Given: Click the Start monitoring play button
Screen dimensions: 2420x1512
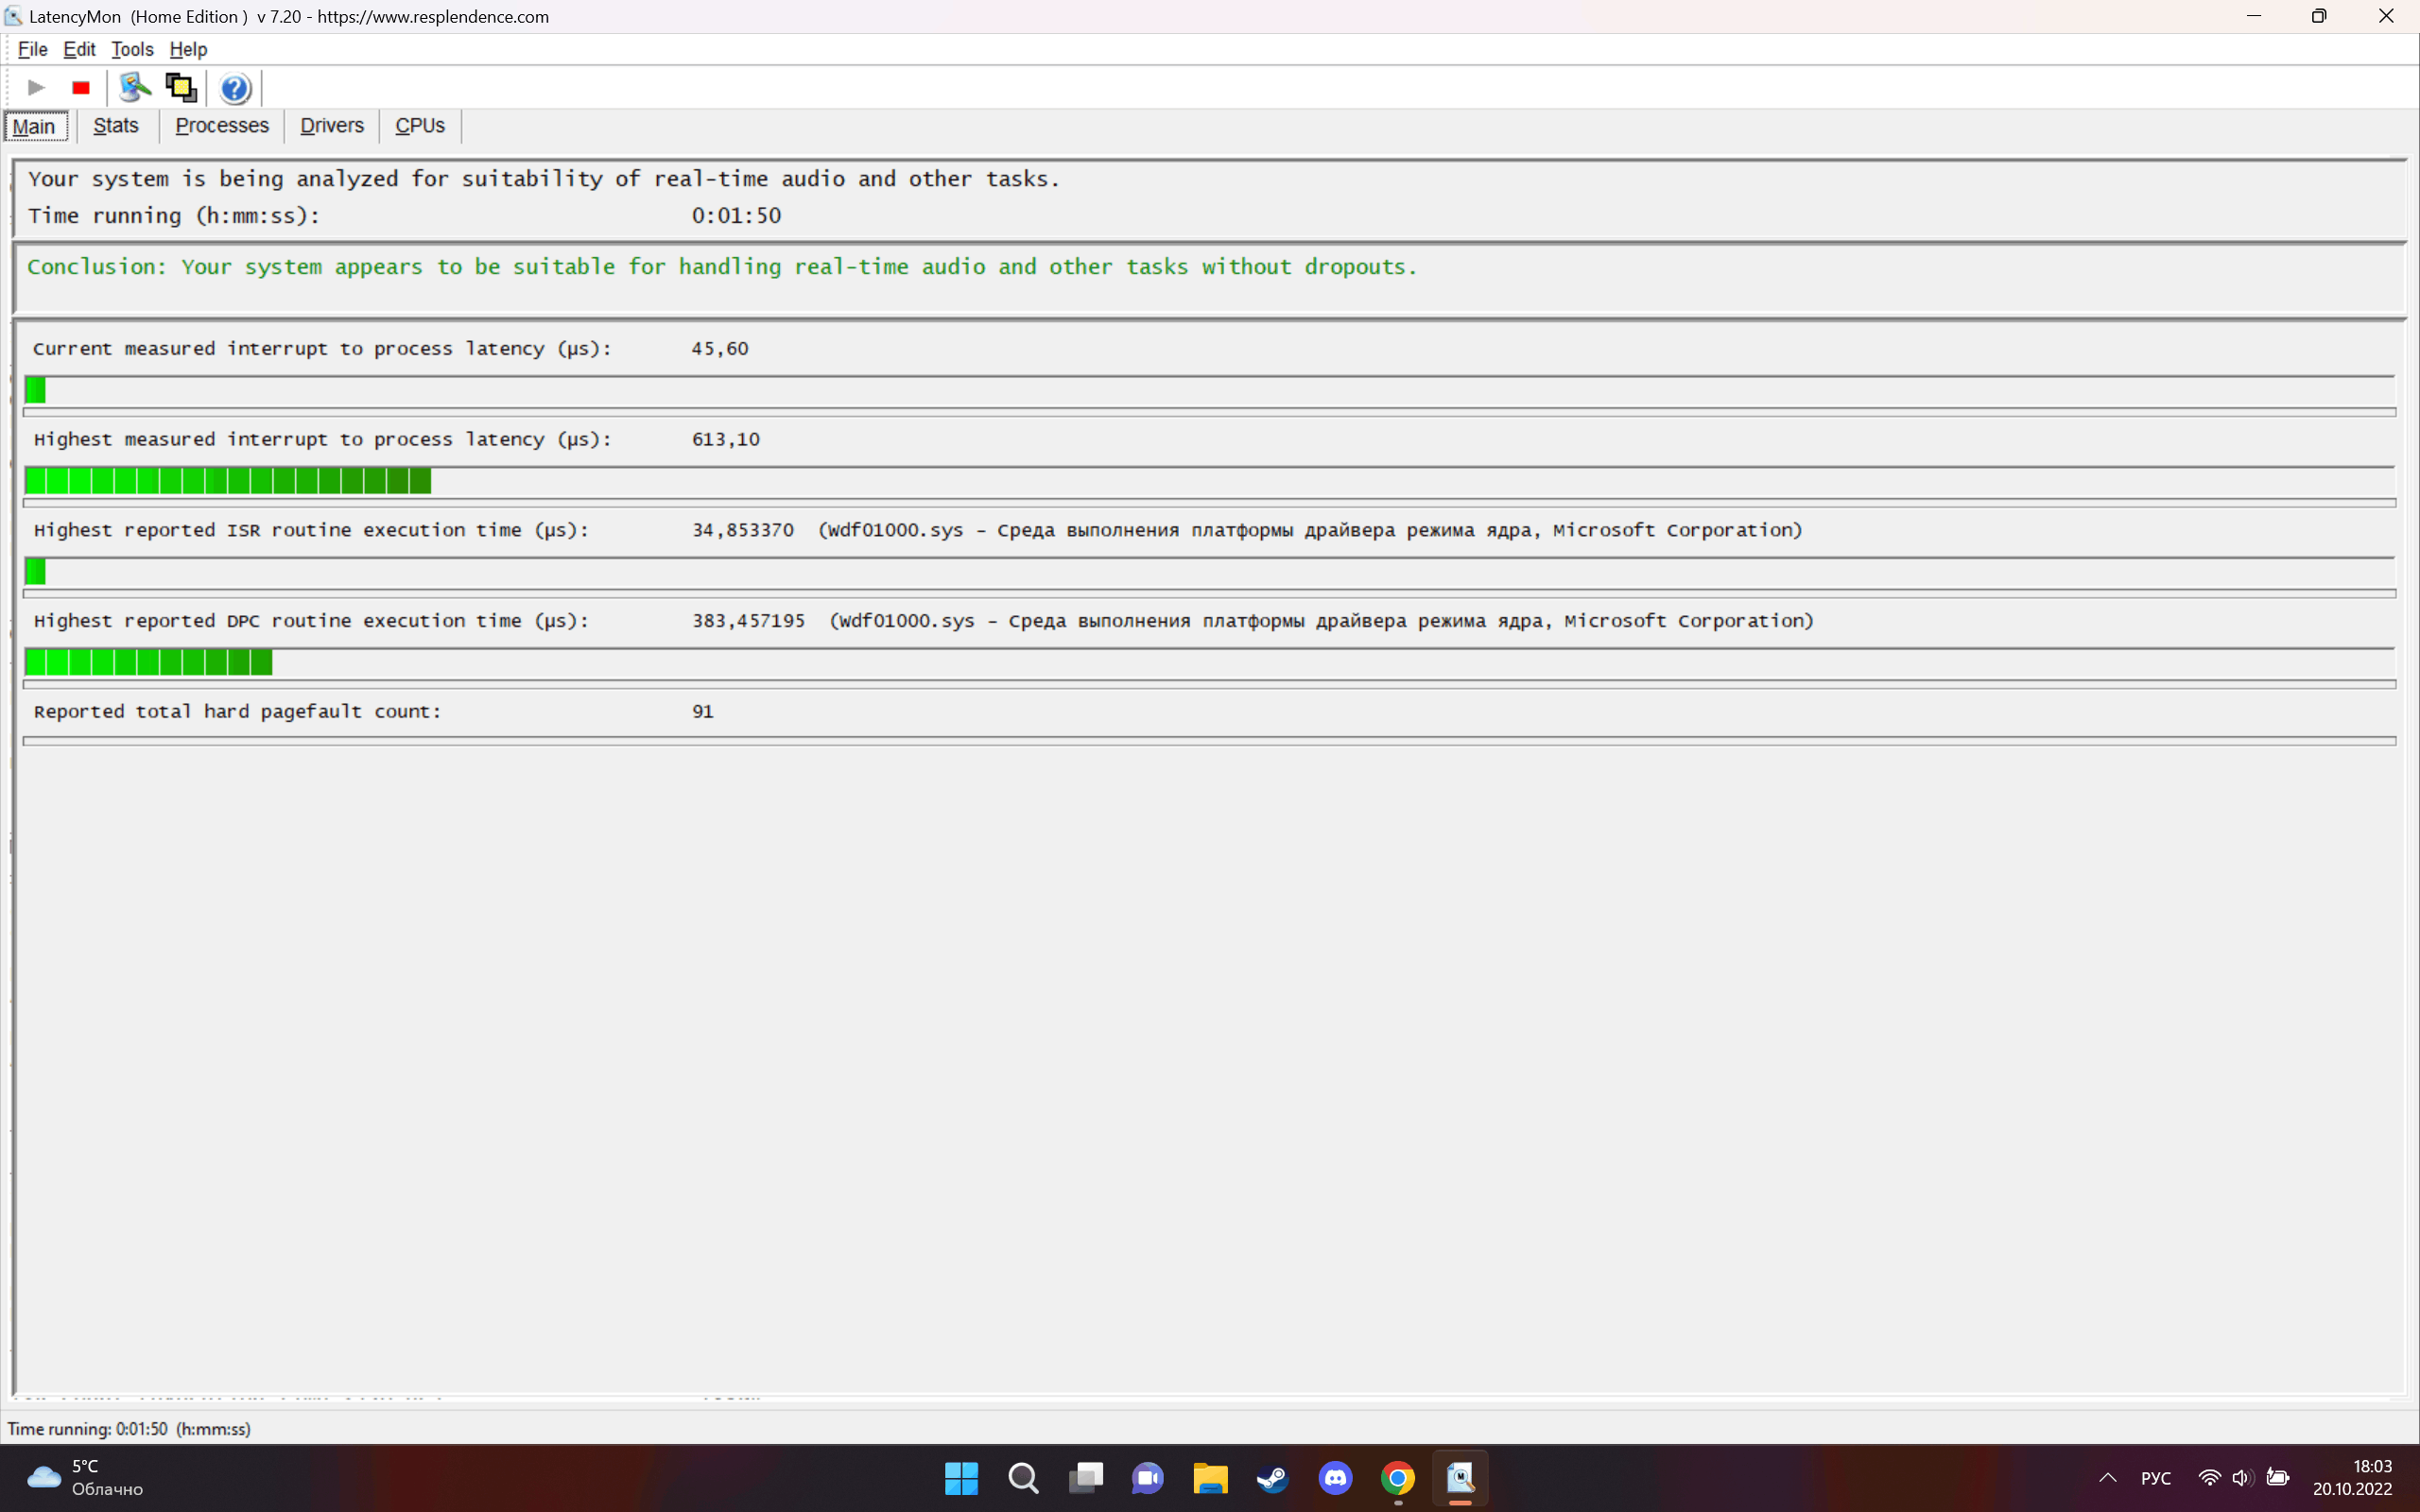Looking at the screenshot, I should (x=36, y=88).
